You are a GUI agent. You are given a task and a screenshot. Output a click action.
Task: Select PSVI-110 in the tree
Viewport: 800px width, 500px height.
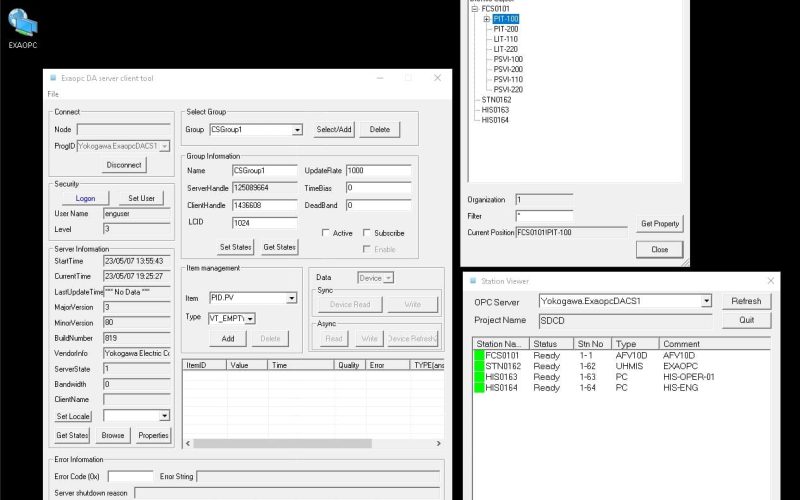(x=508, y=80)
